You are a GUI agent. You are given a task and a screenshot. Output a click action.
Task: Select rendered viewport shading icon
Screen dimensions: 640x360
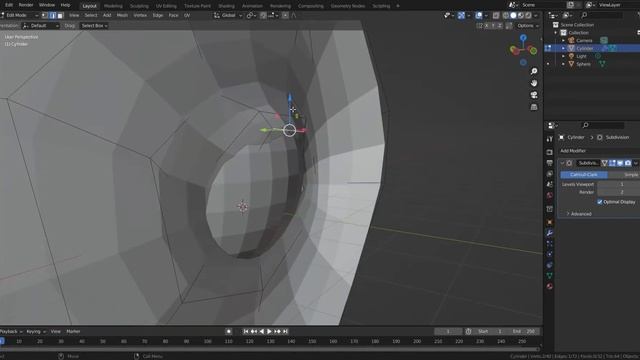tap(528, 15)
